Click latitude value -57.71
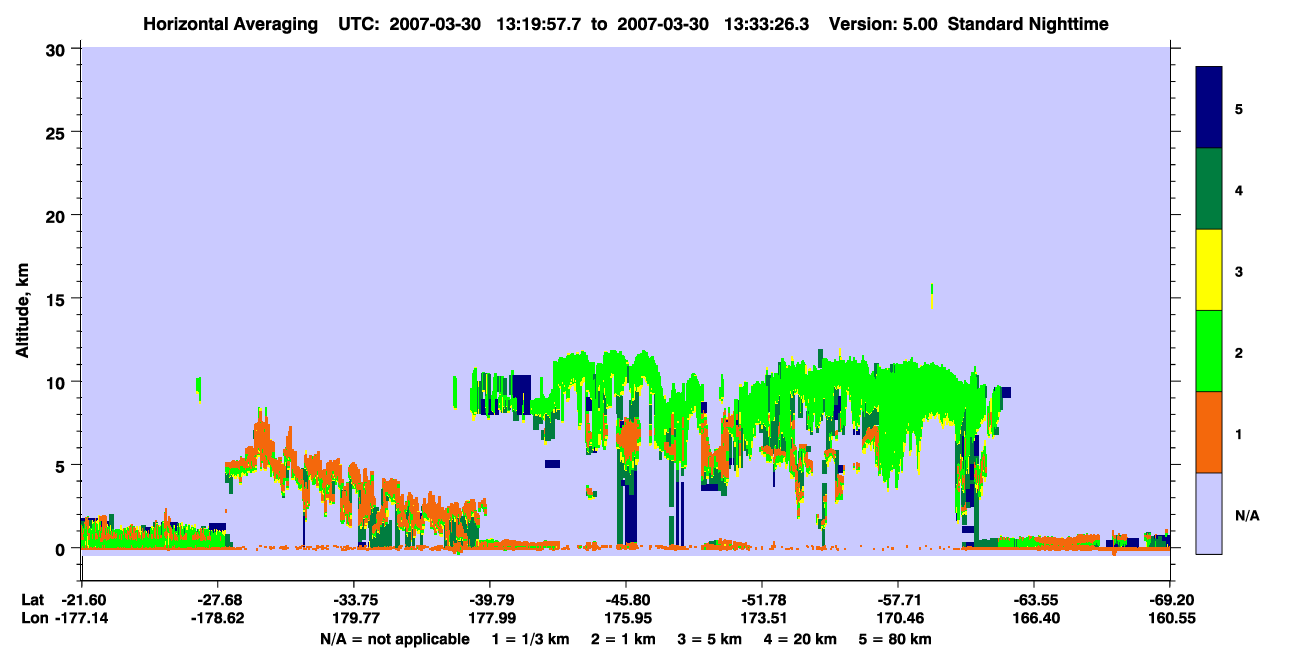Screen dimensions: 1300x667 click(898, 600)
